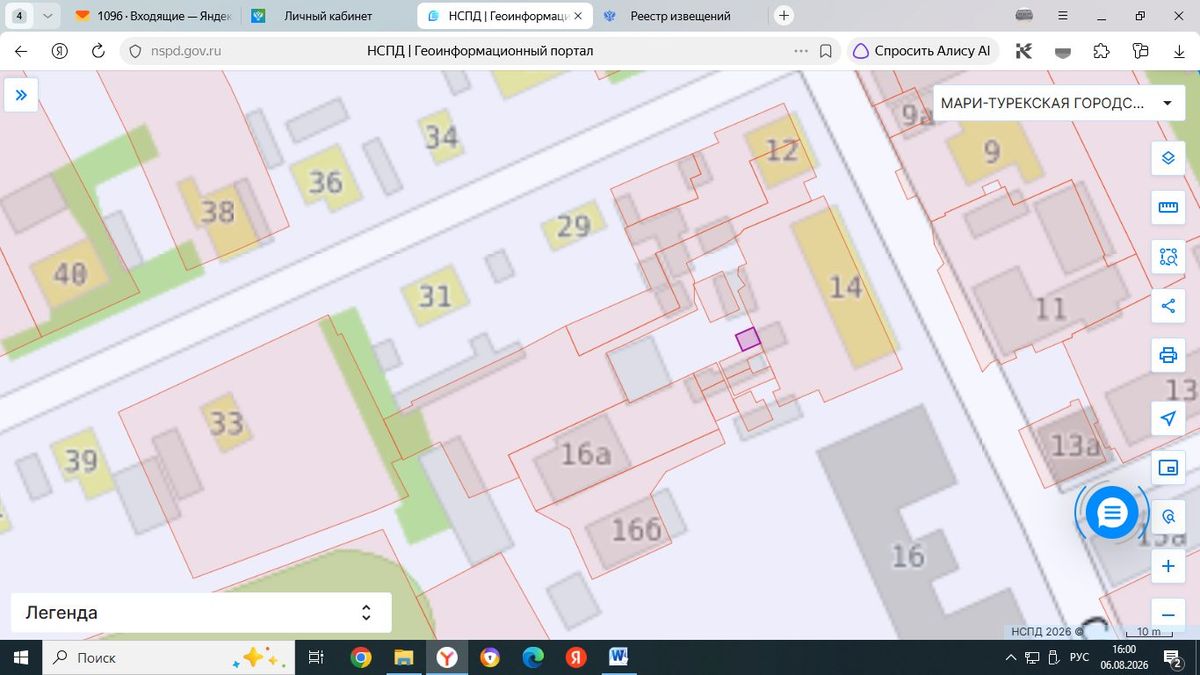Open tab group counter showing 4
1200x675 pixels.
pos(21,16)
